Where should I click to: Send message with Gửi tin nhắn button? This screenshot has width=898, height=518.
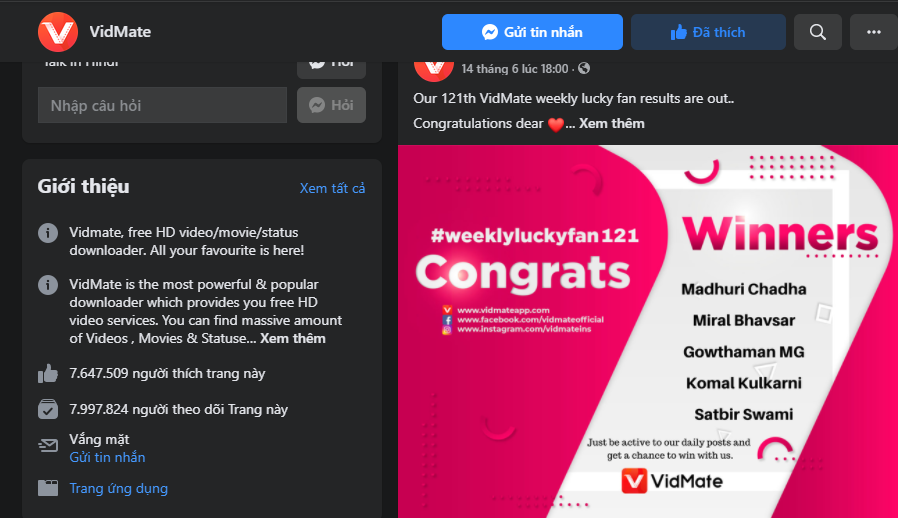click(x=532, y=32)
